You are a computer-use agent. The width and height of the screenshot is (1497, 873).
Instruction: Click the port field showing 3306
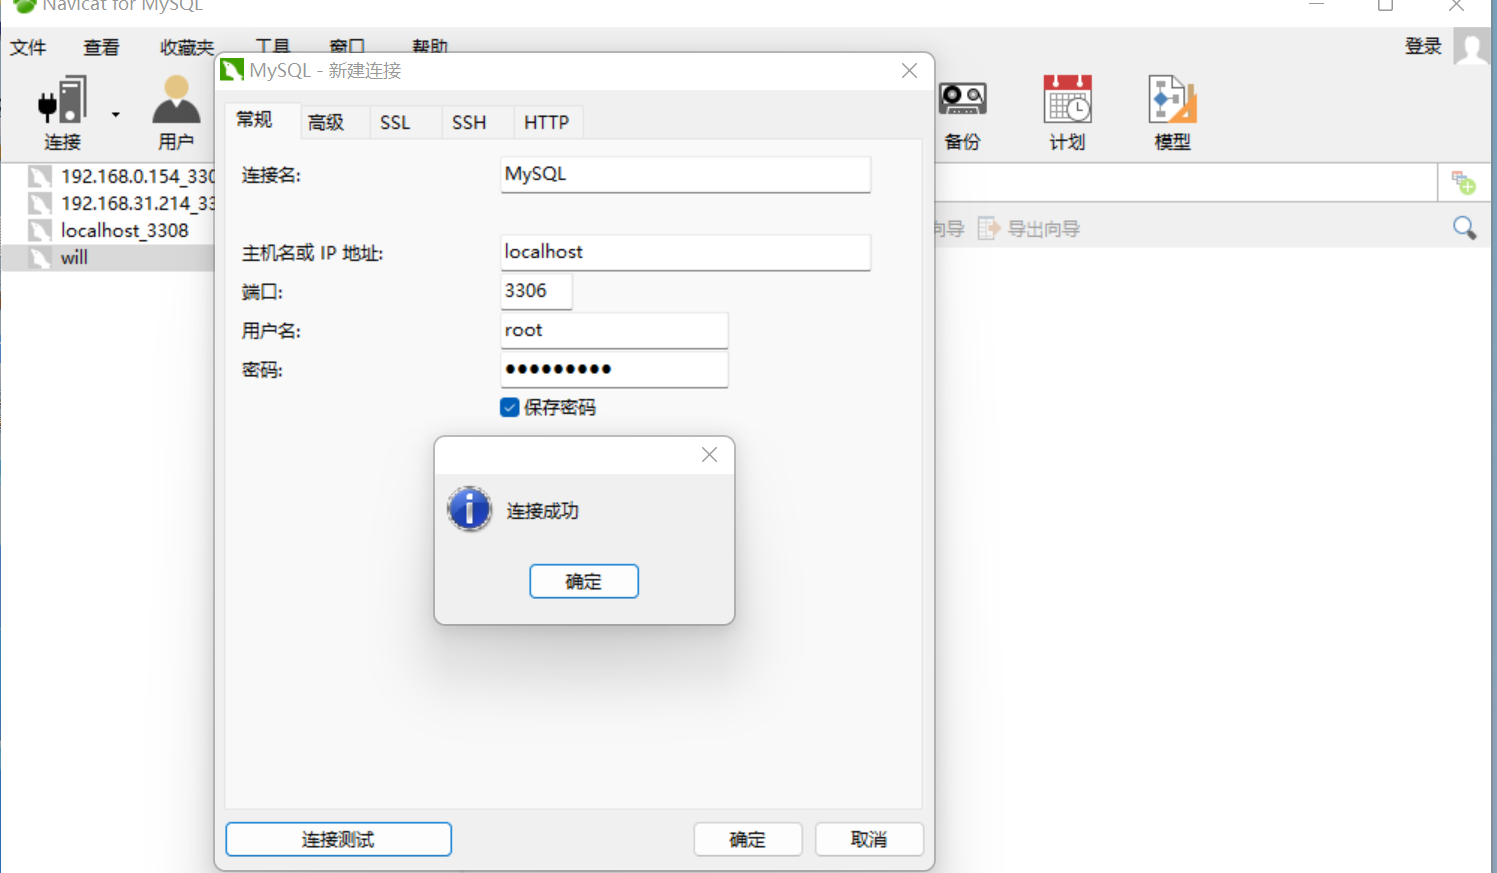click(x=536, y=291)
